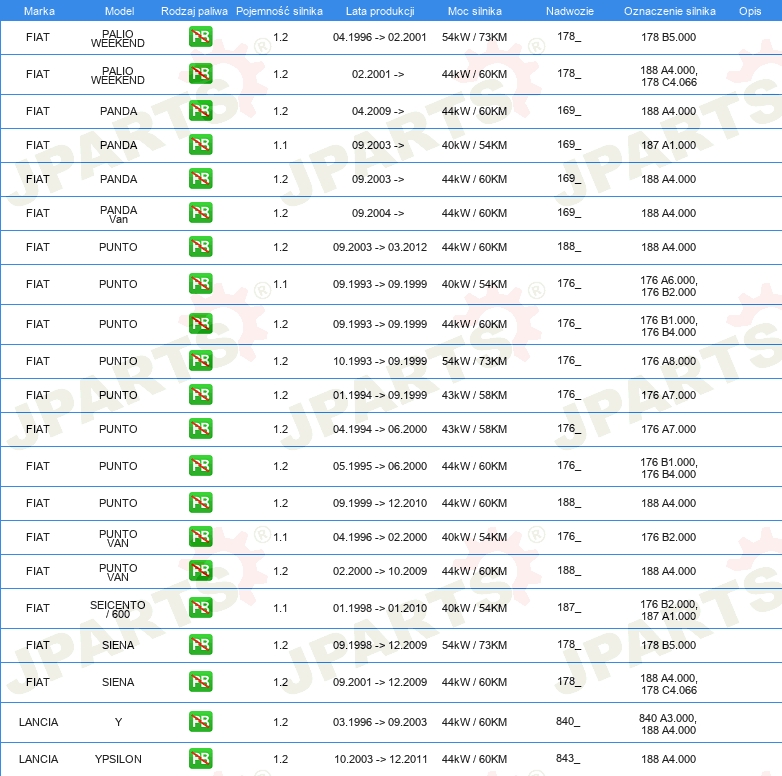Click the petrol icon in the Punto 09.2003 -> 03.2012 row
Screen dimensions: 782x776
point(200,247)
